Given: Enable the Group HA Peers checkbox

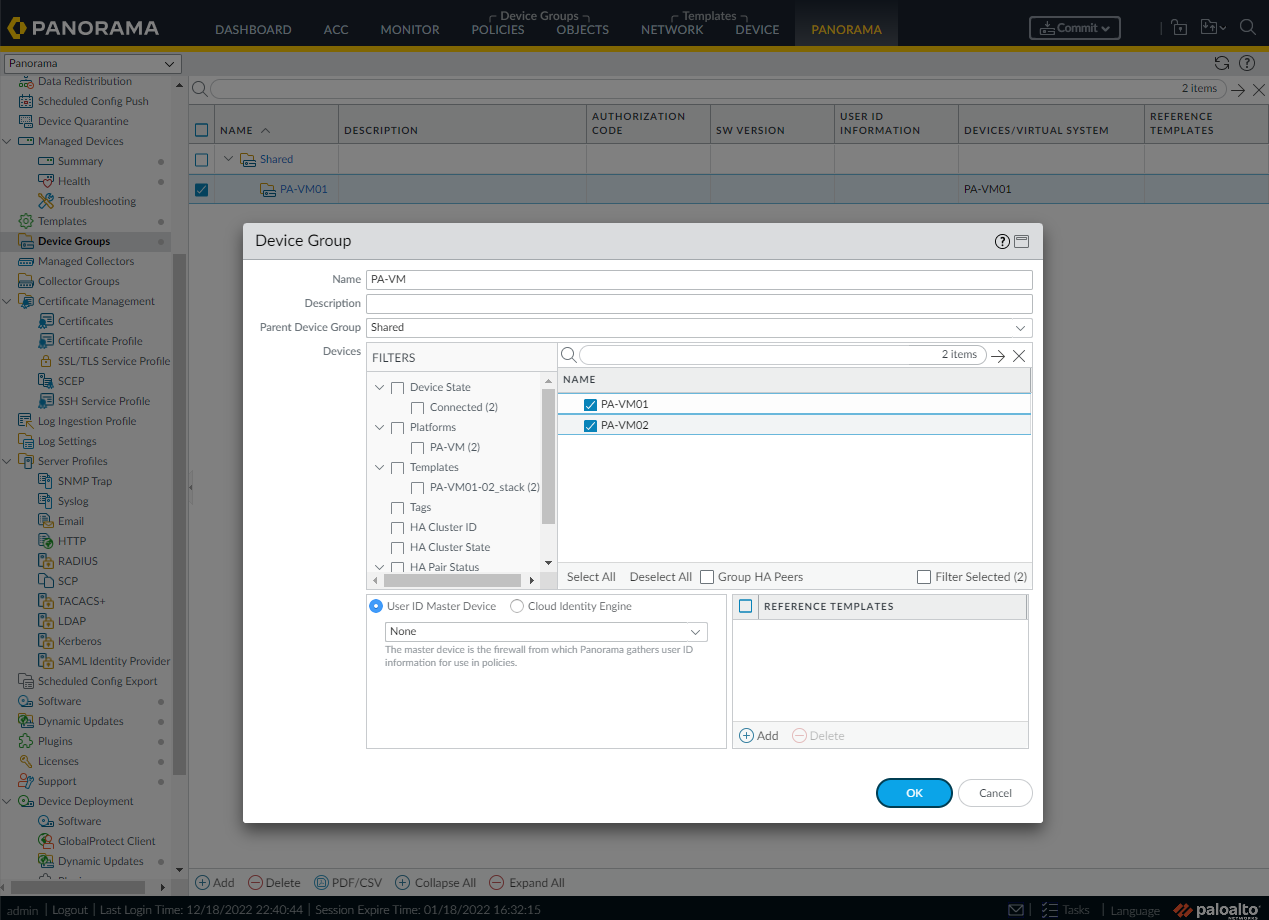Looking at the screenshot, I should [x=707, y=577].
